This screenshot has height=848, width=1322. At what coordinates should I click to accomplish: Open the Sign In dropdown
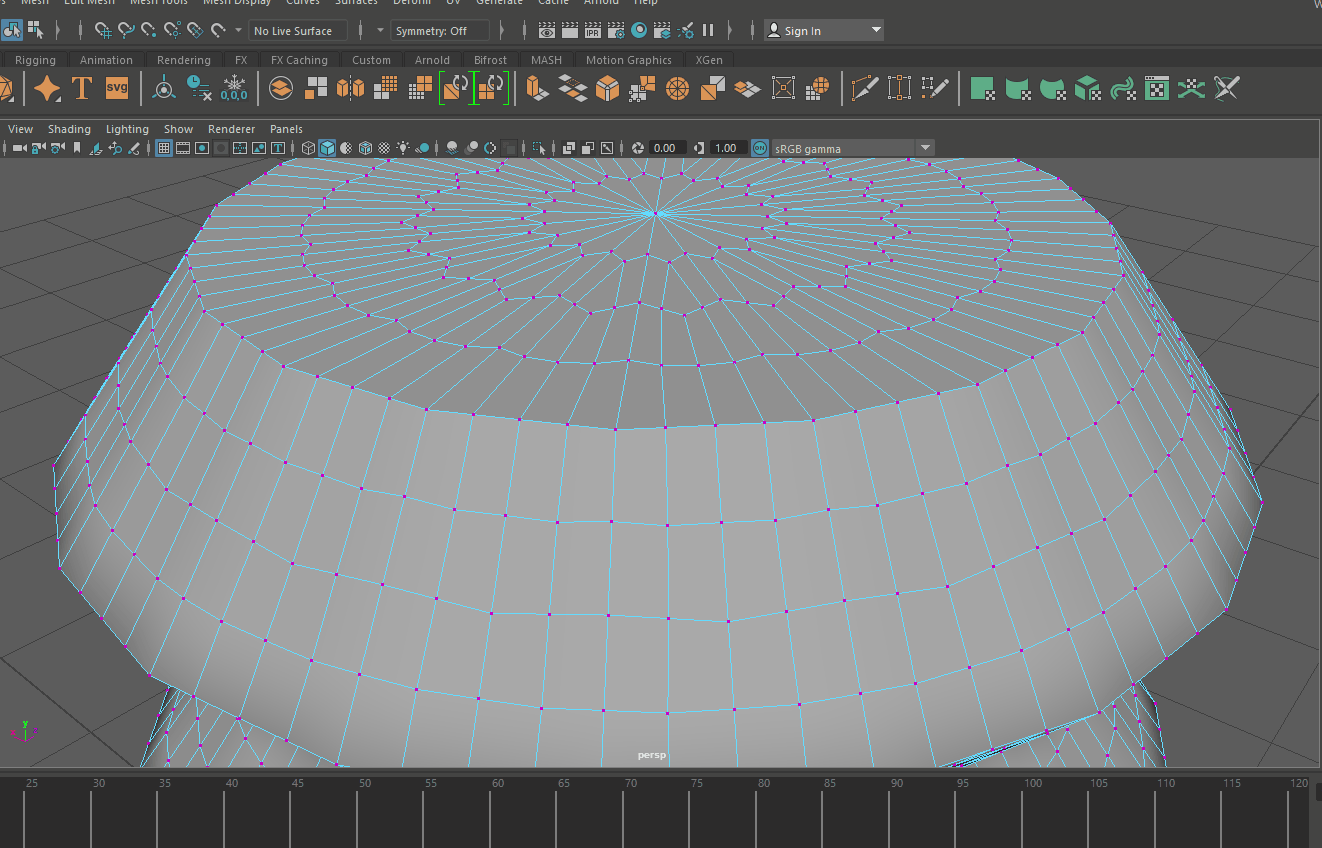[824, 31]
